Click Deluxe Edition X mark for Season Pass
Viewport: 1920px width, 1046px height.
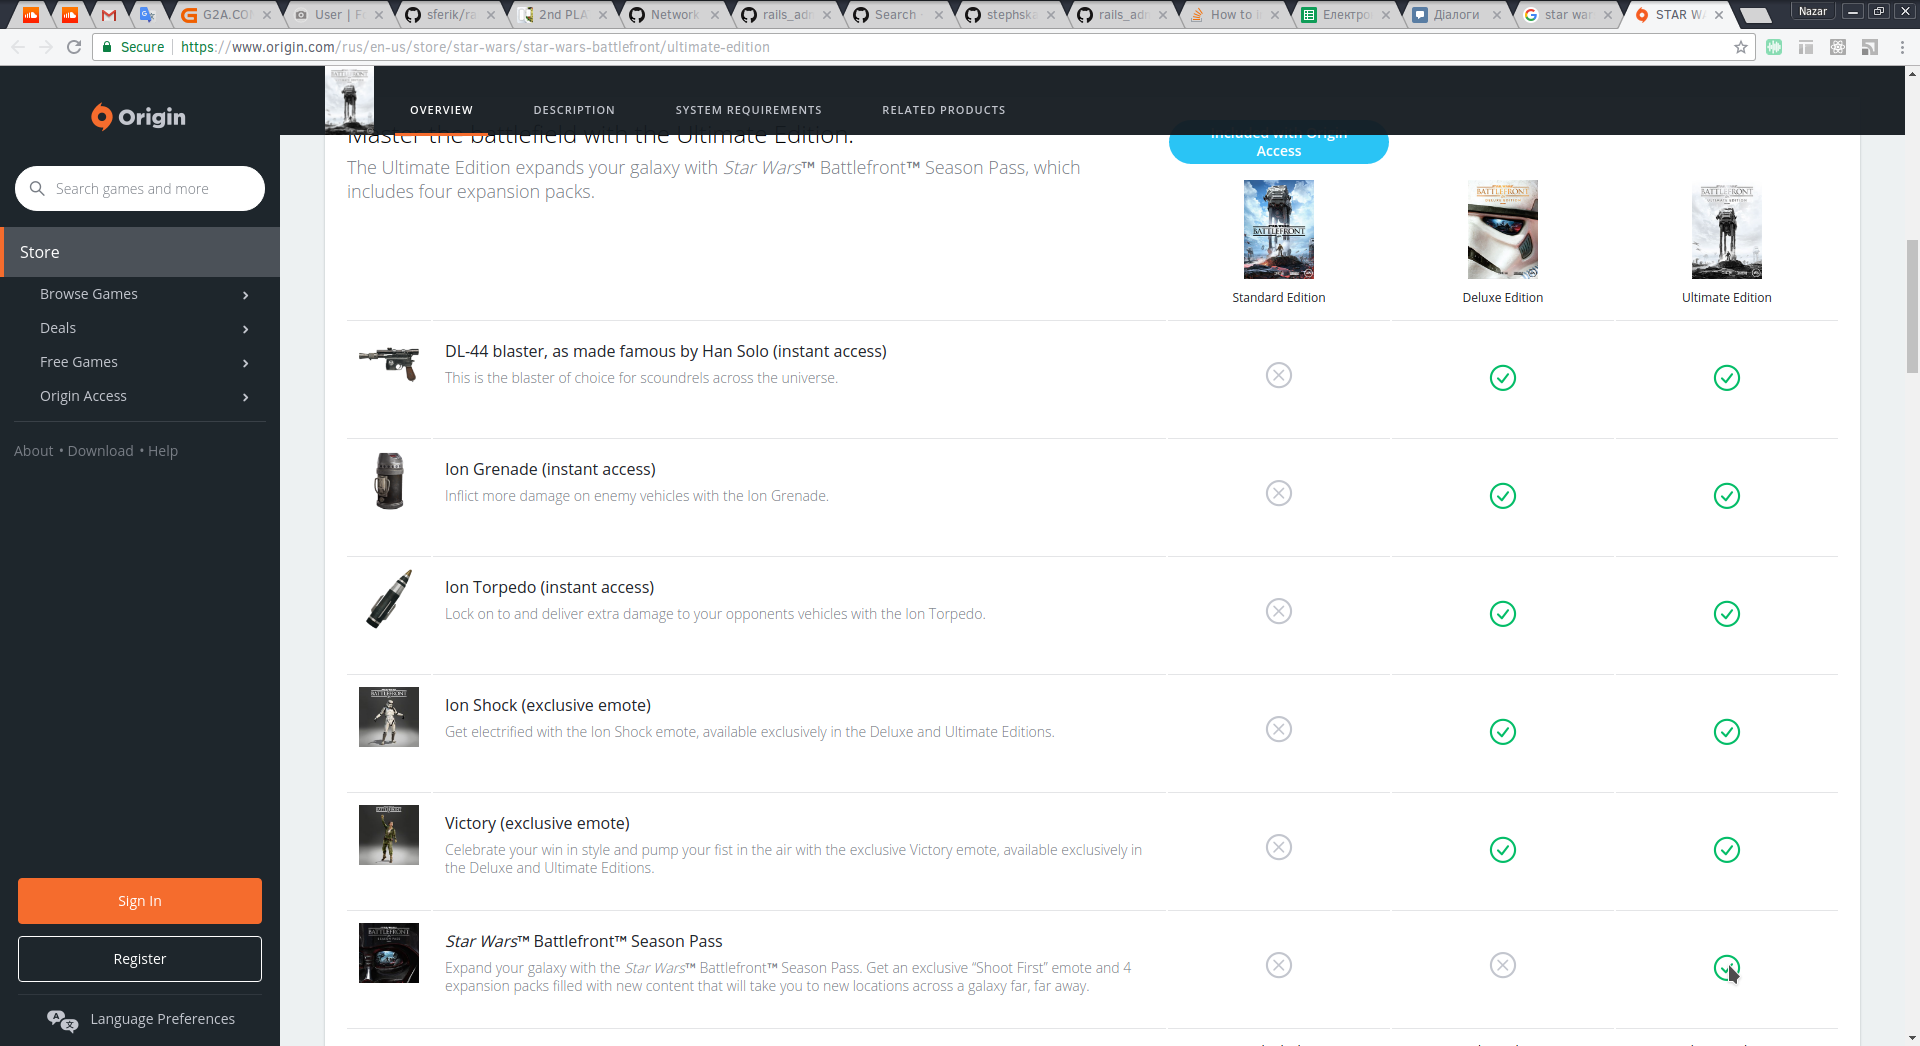1503,965
